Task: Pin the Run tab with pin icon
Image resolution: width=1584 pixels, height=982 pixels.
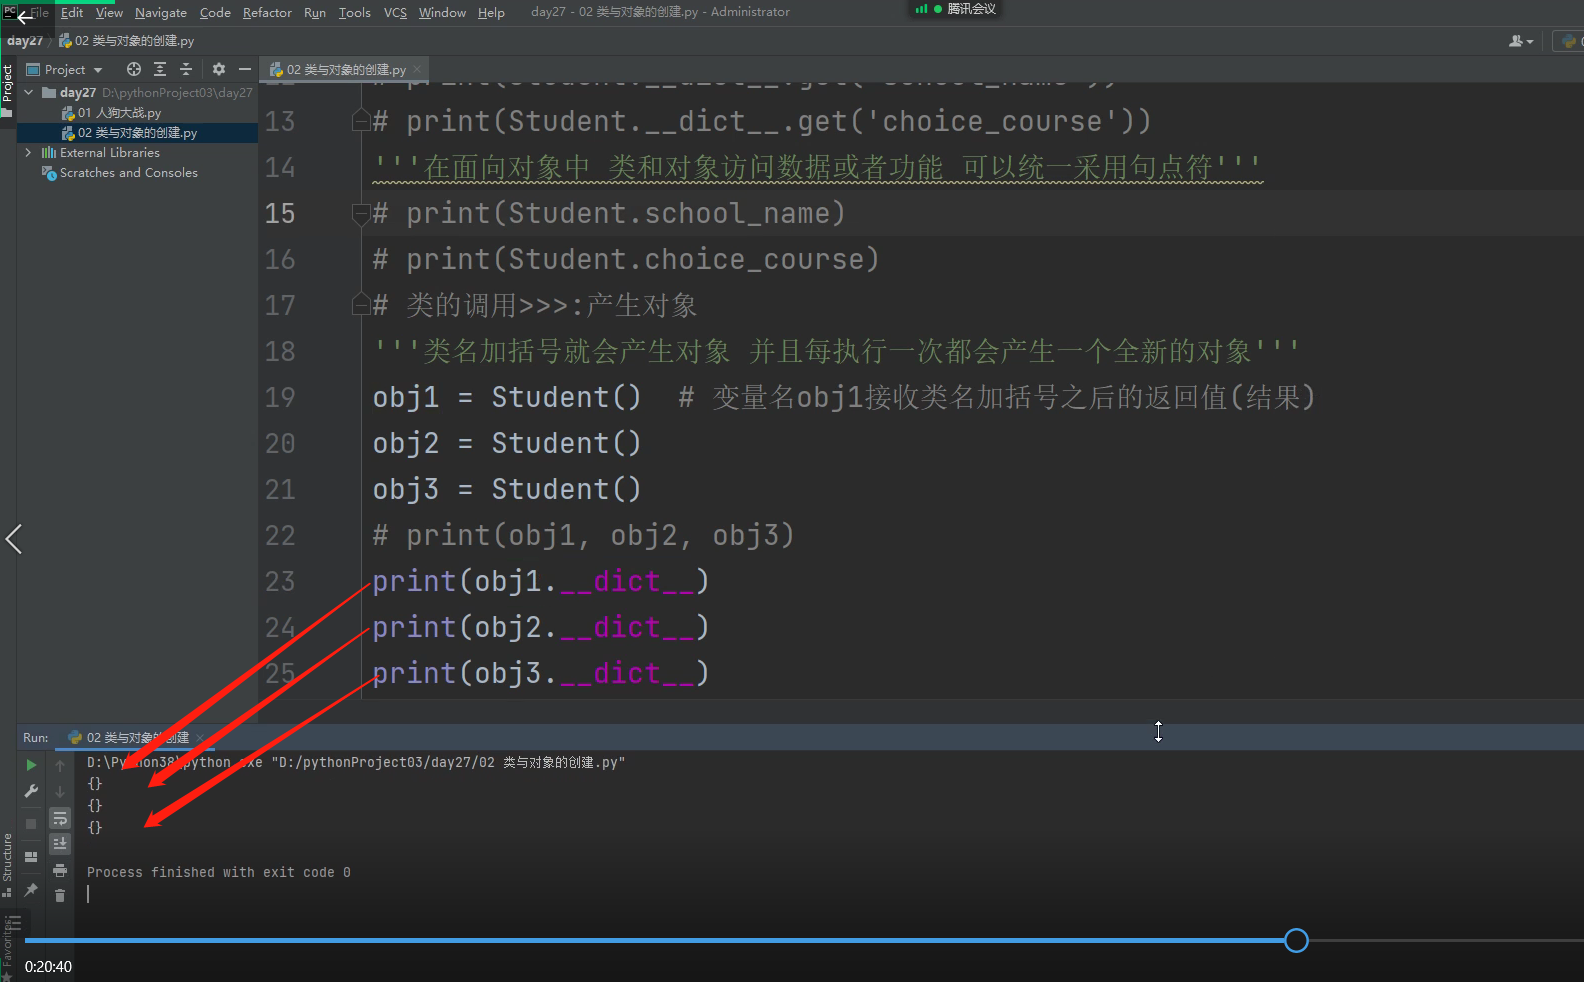Action: click(31, 889)
